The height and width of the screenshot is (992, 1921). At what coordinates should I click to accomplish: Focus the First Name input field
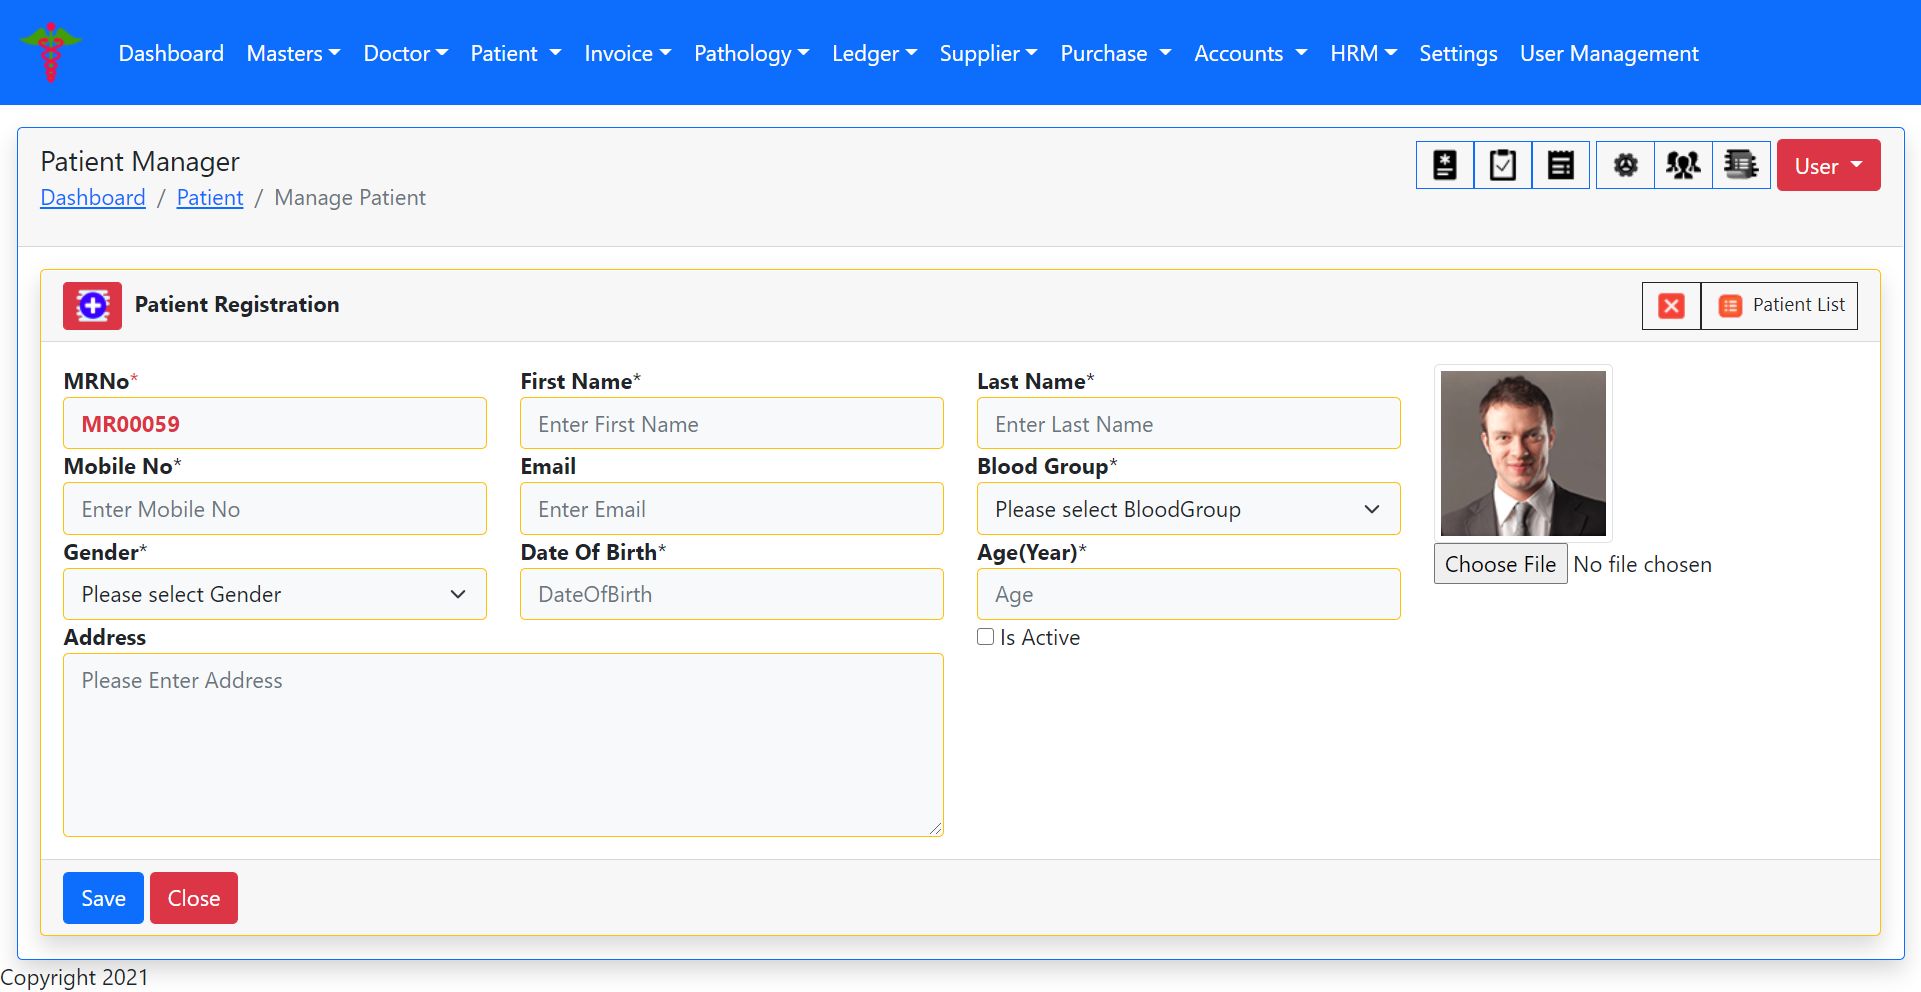point(731,424)
